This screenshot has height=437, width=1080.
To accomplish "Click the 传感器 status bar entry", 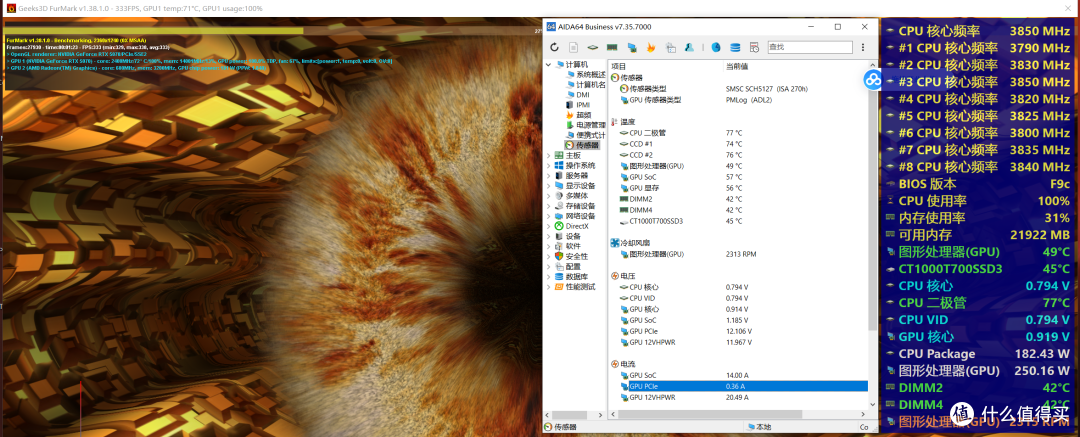I will point(562,427).
